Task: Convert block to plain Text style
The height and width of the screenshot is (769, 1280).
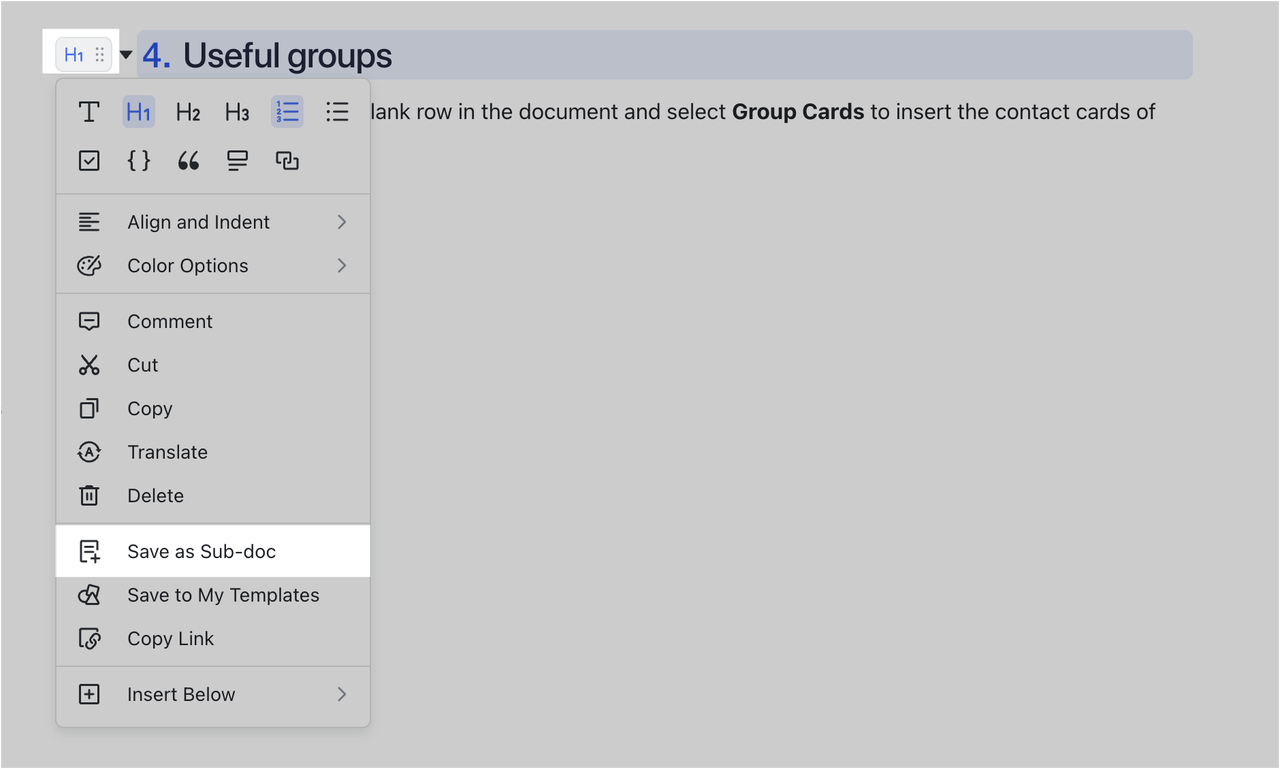Action: click(88, 112)
